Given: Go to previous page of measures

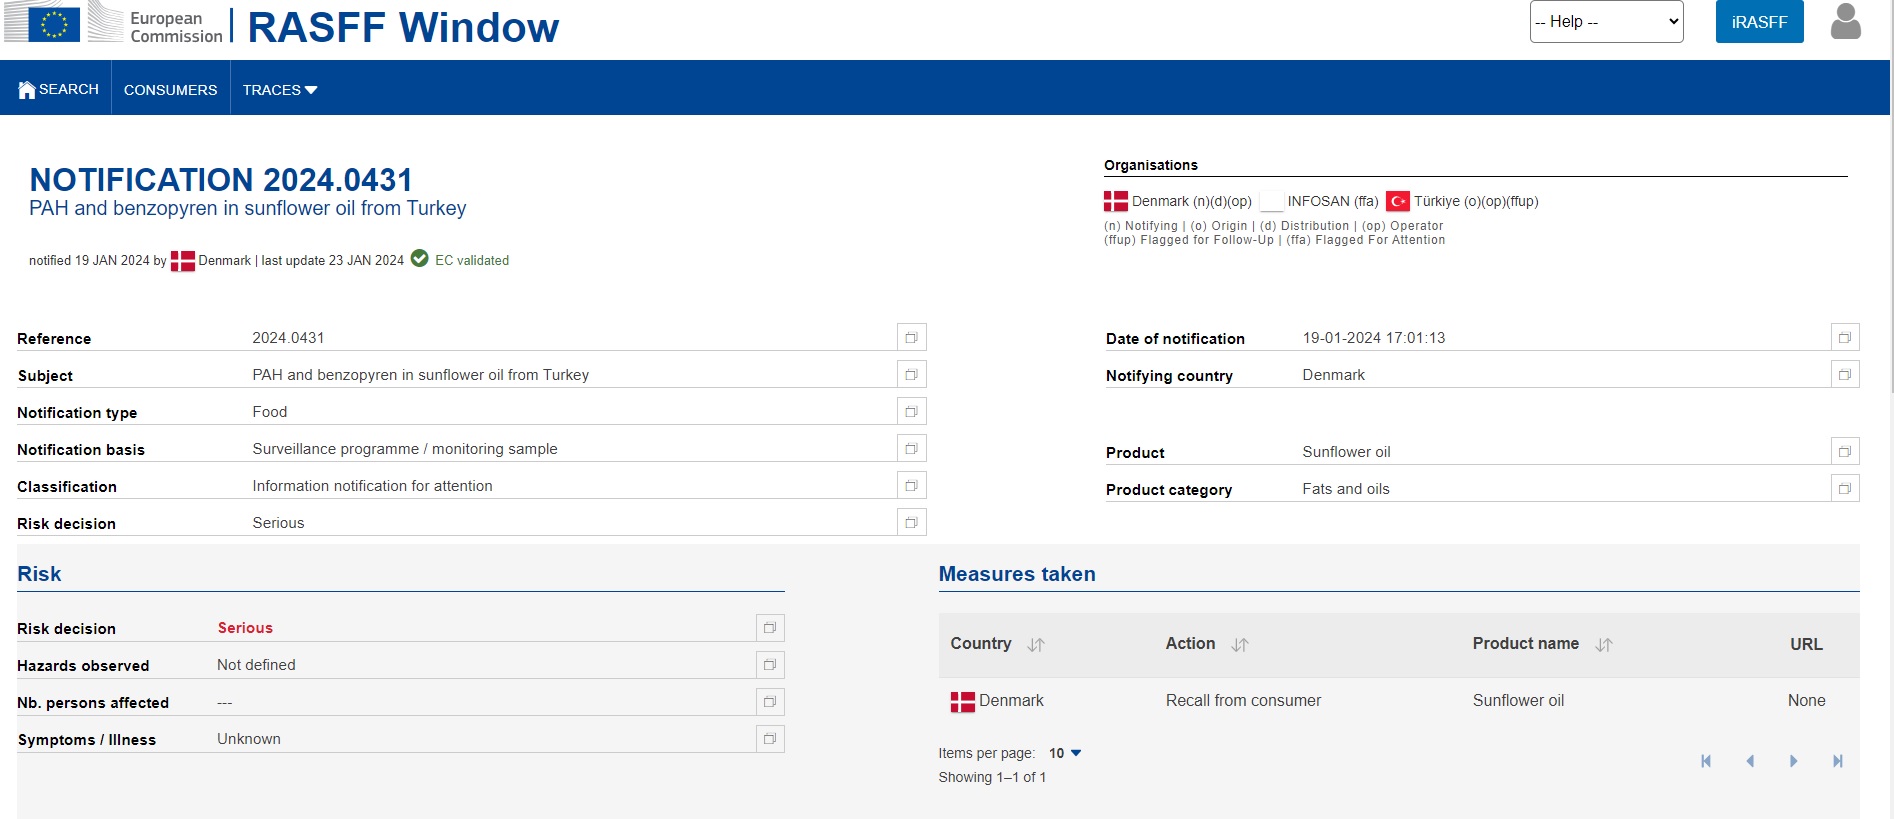Looking at the screenshot, I should [x=1750, y=761].
